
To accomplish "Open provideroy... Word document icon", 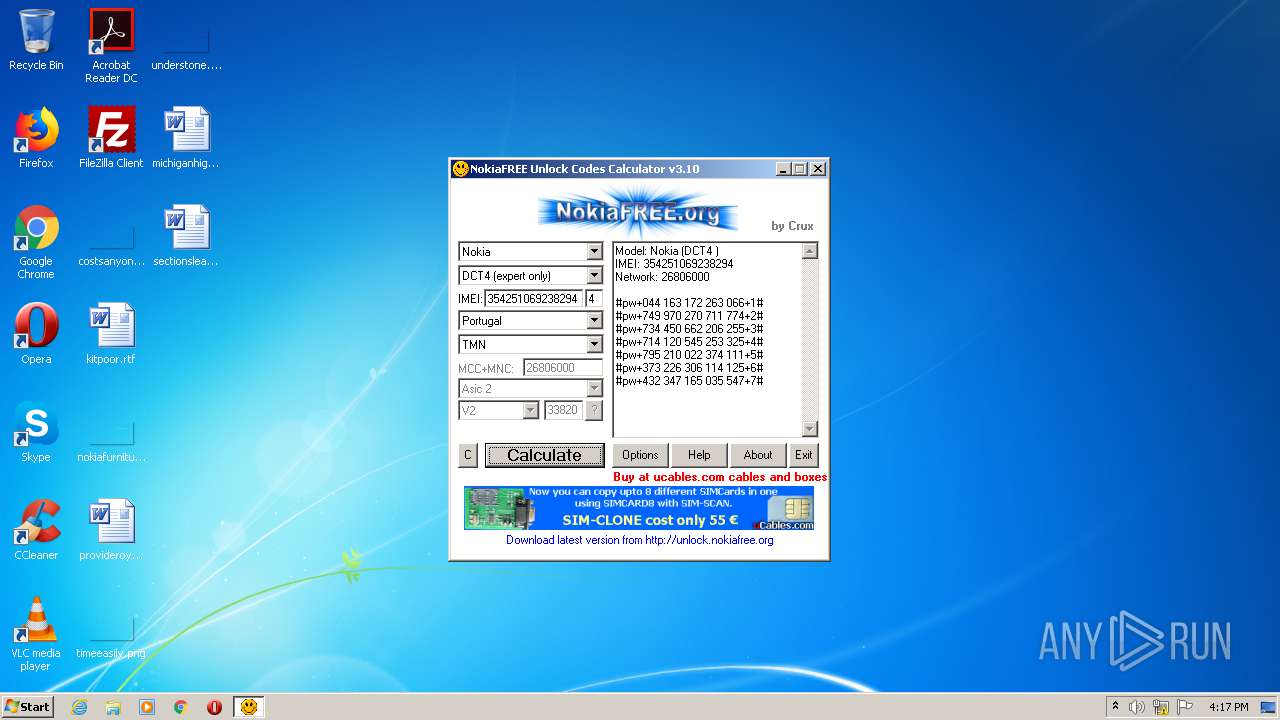I will (x=111, y=530).
